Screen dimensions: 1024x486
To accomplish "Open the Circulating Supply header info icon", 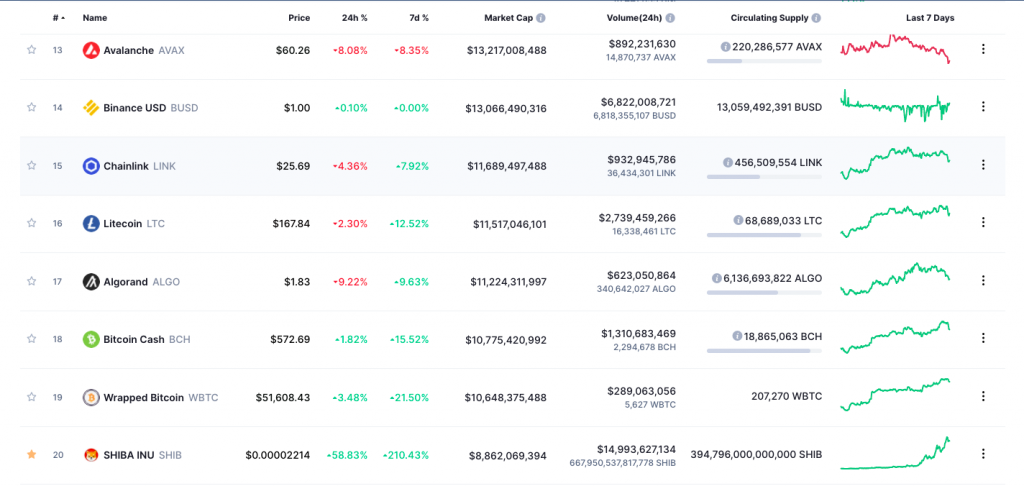I will 816,18.
